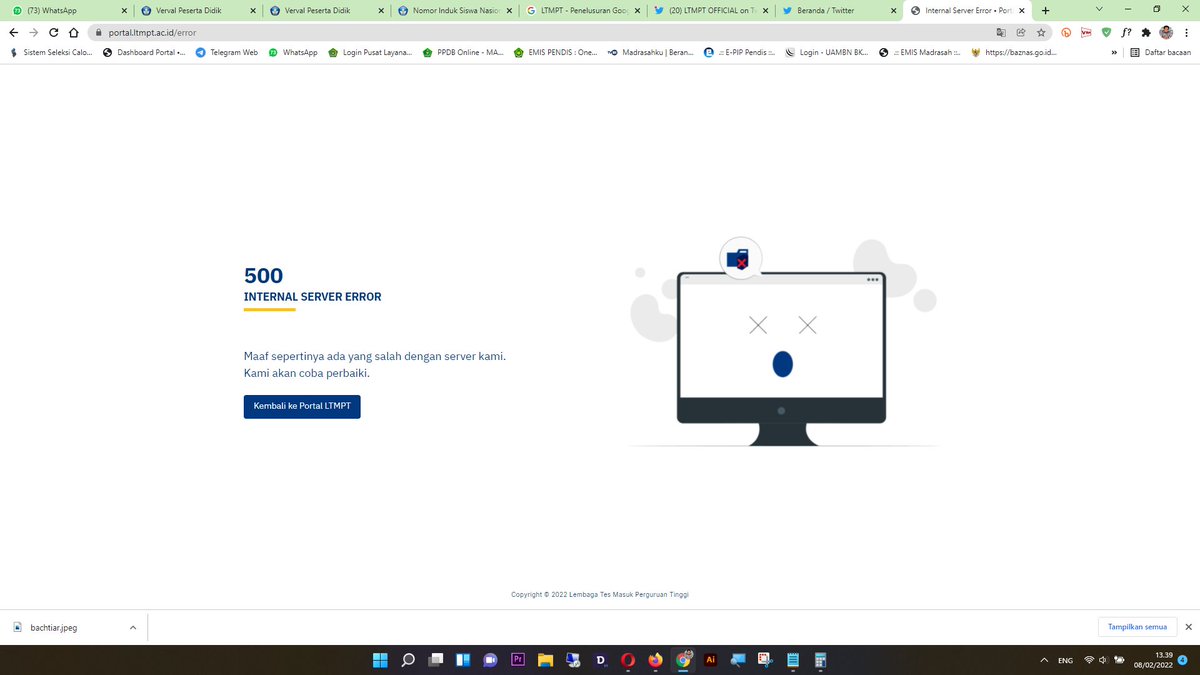Show more bookmarks with the double chevron
This screenshot has height=675, width=1200.
coord(1114,52)
